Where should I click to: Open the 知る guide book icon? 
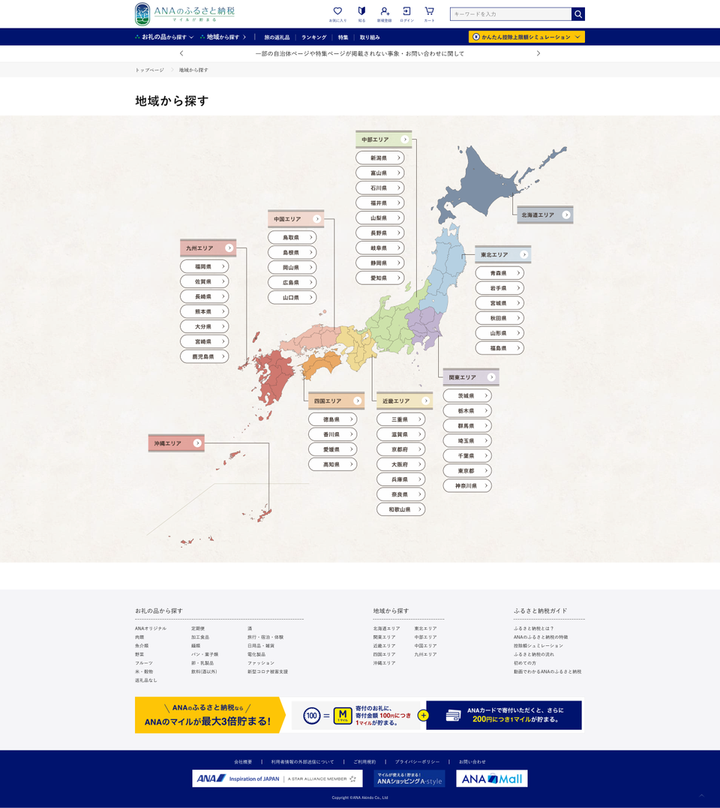pos(362,14)
